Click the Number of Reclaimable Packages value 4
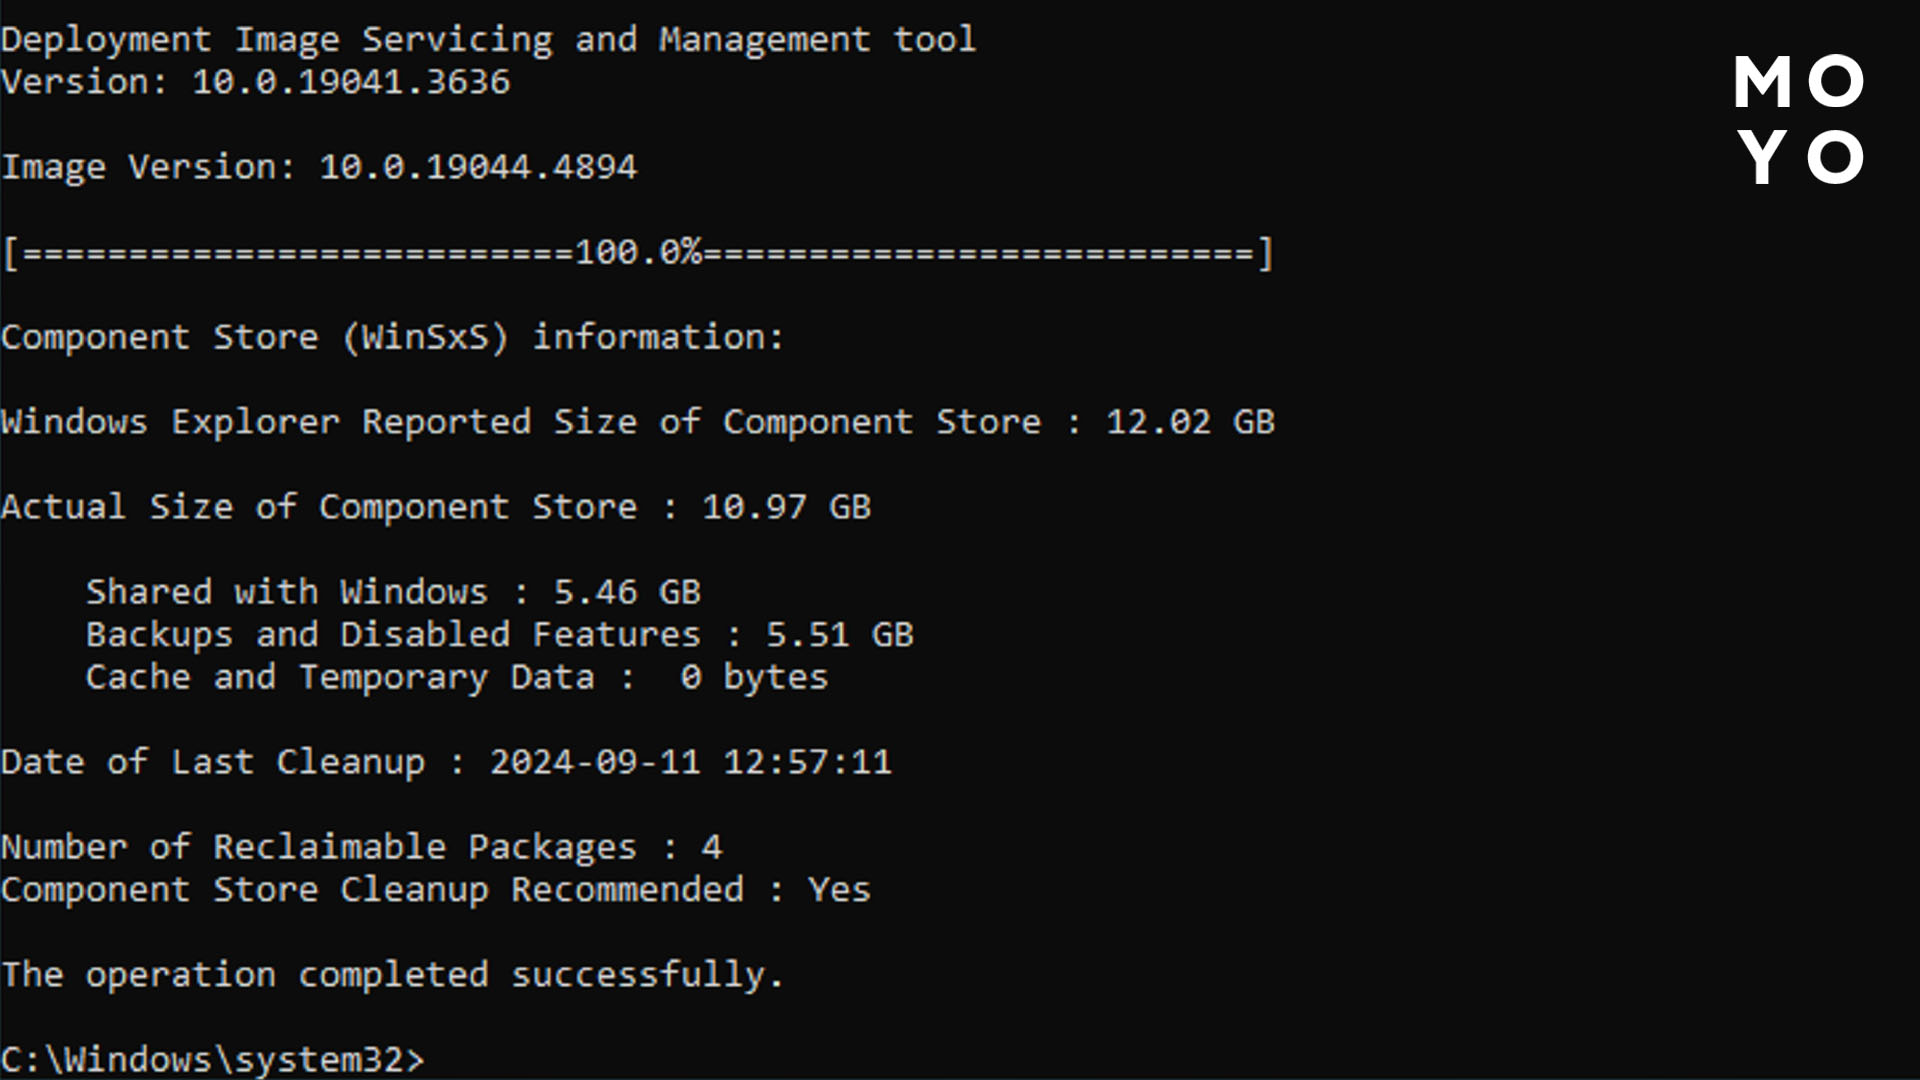 [711, 848]
